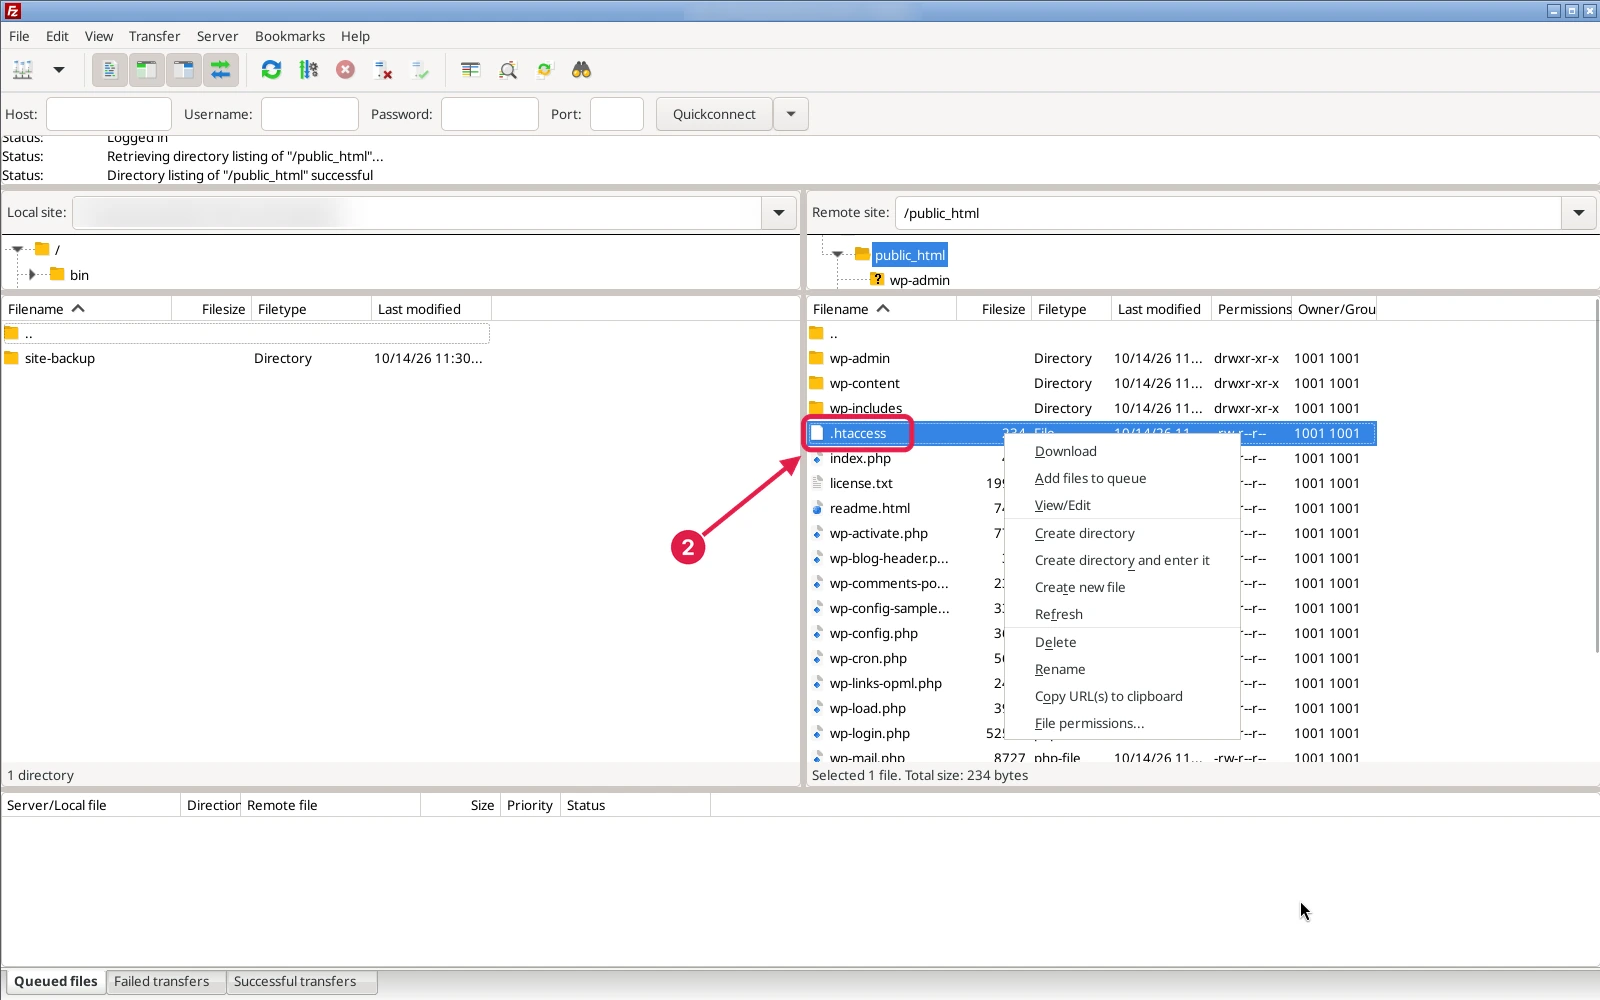Collapse the remote public_html tree node

837,254
